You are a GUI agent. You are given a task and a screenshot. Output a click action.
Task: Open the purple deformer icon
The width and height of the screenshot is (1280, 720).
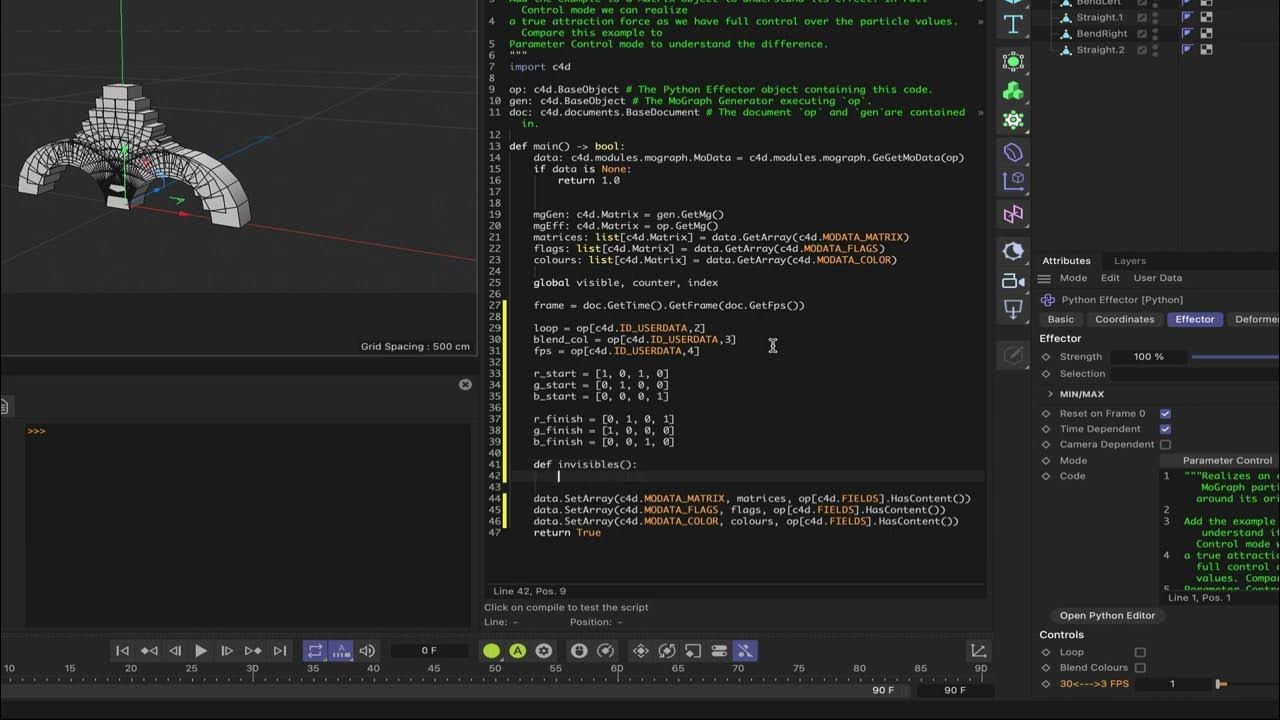point(1013,152)
